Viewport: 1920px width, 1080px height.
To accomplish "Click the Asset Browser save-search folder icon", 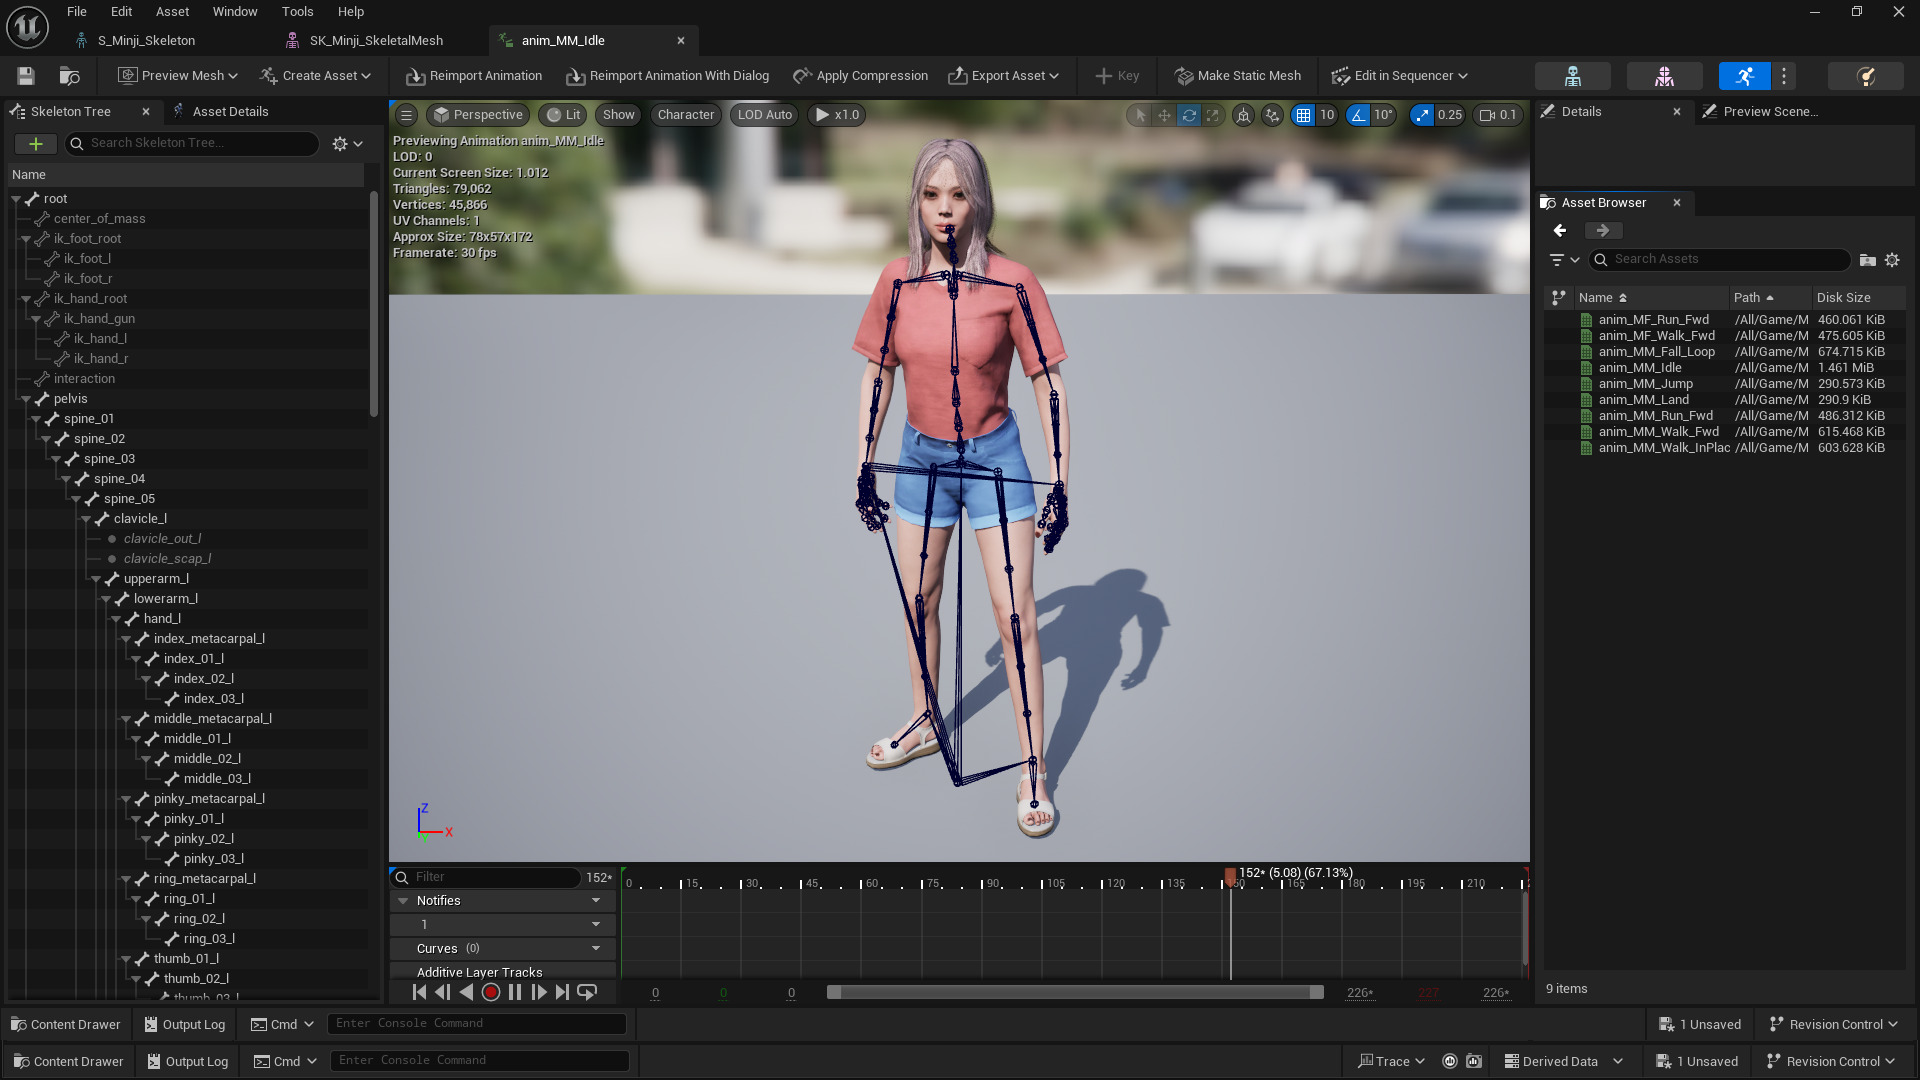I will coord(1867,260).
